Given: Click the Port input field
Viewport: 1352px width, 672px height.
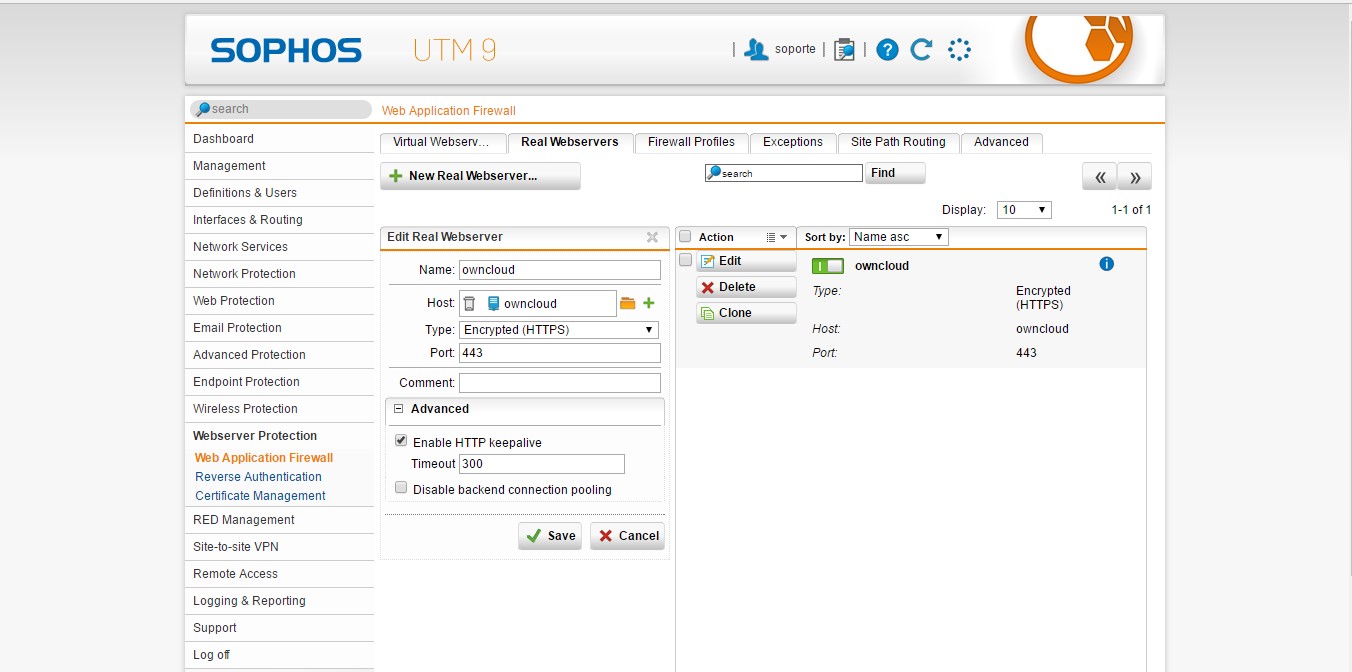Looking at the screenshot, I should (x=560, y=353).
